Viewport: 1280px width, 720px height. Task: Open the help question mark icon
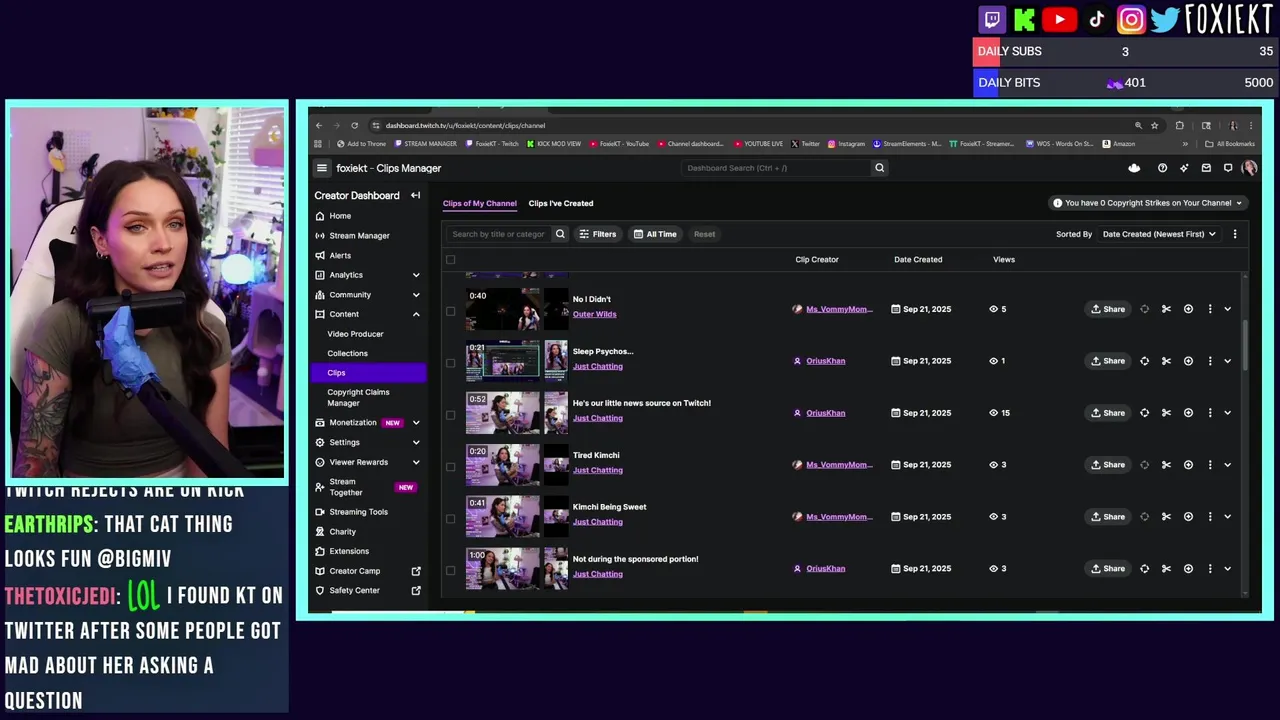coord(1162,168)
